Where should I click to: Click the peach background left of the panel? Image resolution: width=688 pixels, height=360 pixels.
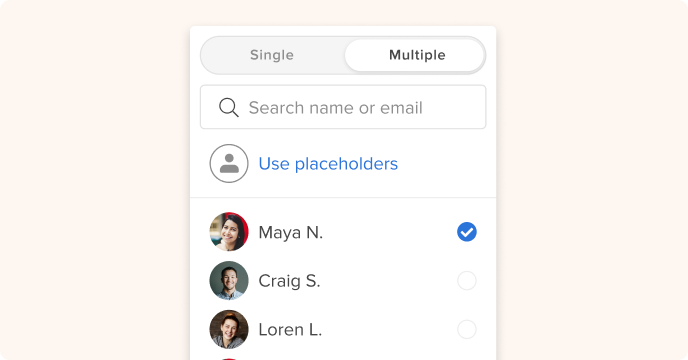tap(94, 180)
